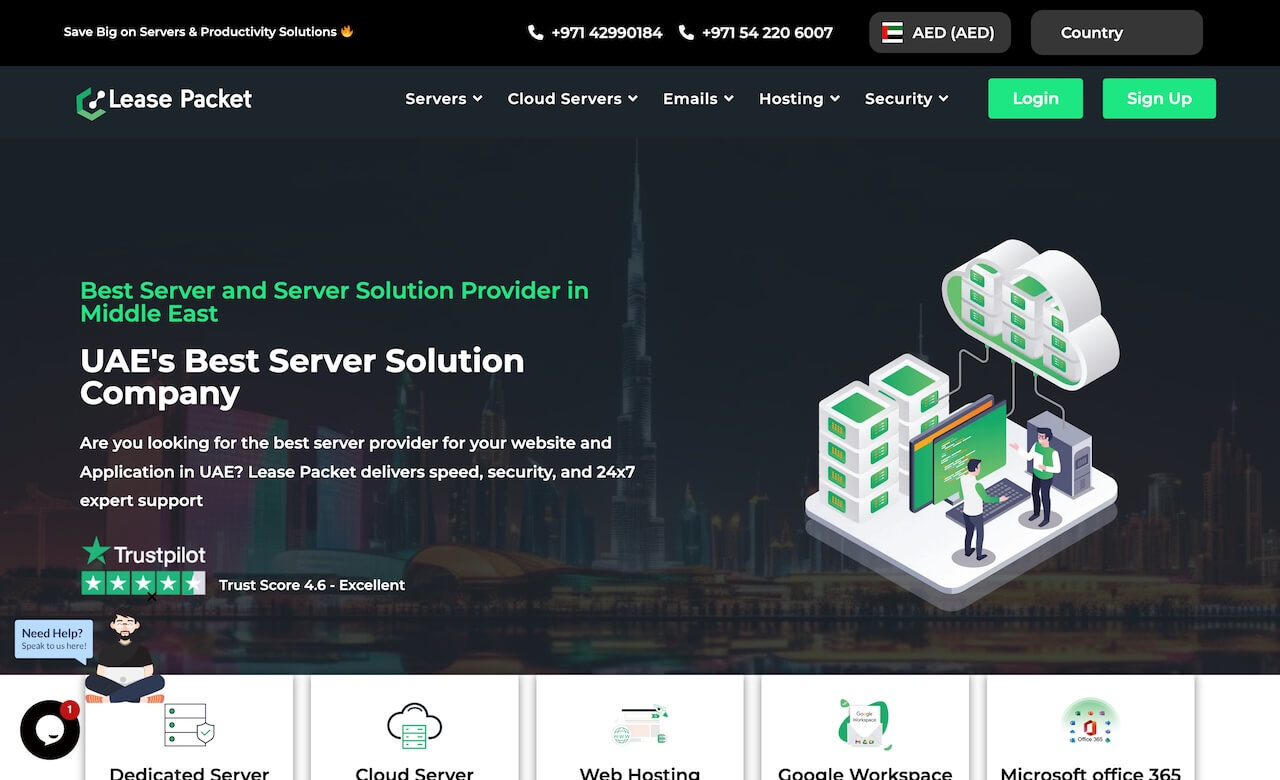The height and width of the screenshot is (780, 1280).
Task: Call the +971 42990184 phone number
Action: (596, 33)
